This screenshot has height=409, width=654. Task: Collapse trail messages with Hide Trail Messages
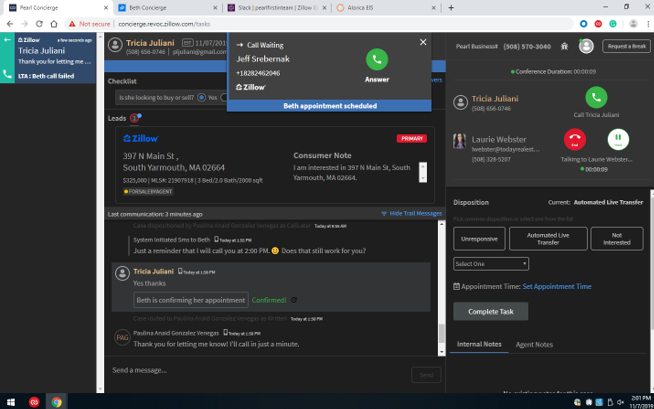click(411, 214)
